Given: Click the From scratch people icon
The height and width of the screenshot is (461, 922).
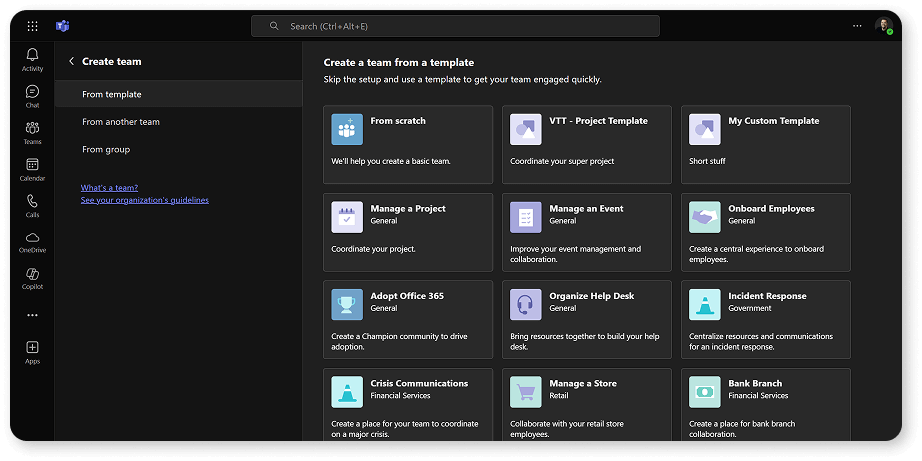Looking at the screenshot, I should (347, 129).
